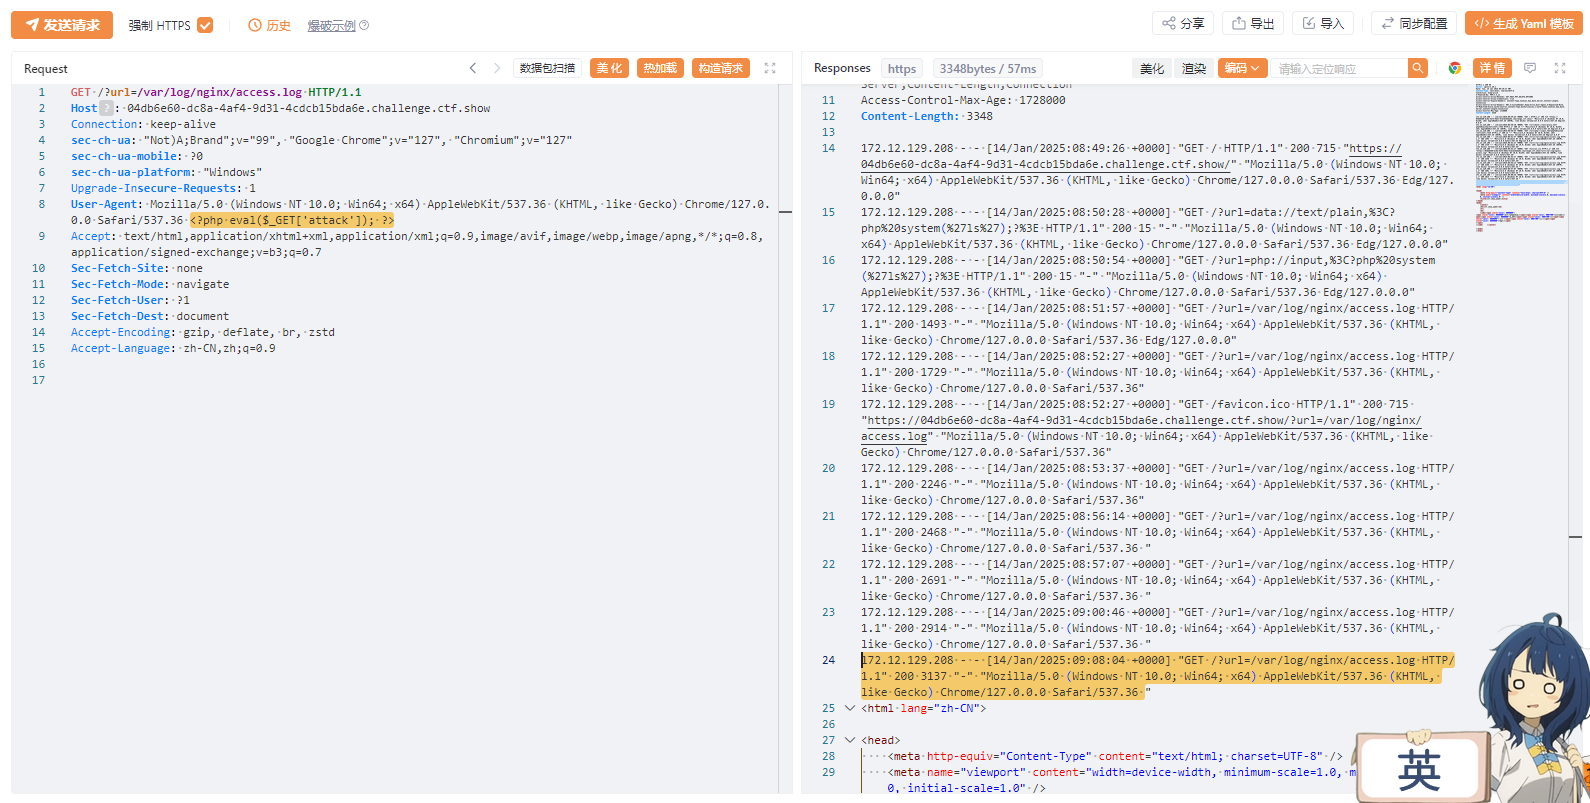Click the 发送请求 send request button

(62, 25)
